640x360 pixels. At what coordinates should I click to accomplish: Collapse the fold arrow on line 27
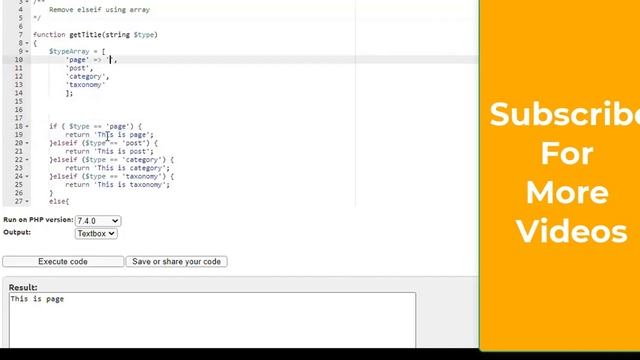coord(27,202)
